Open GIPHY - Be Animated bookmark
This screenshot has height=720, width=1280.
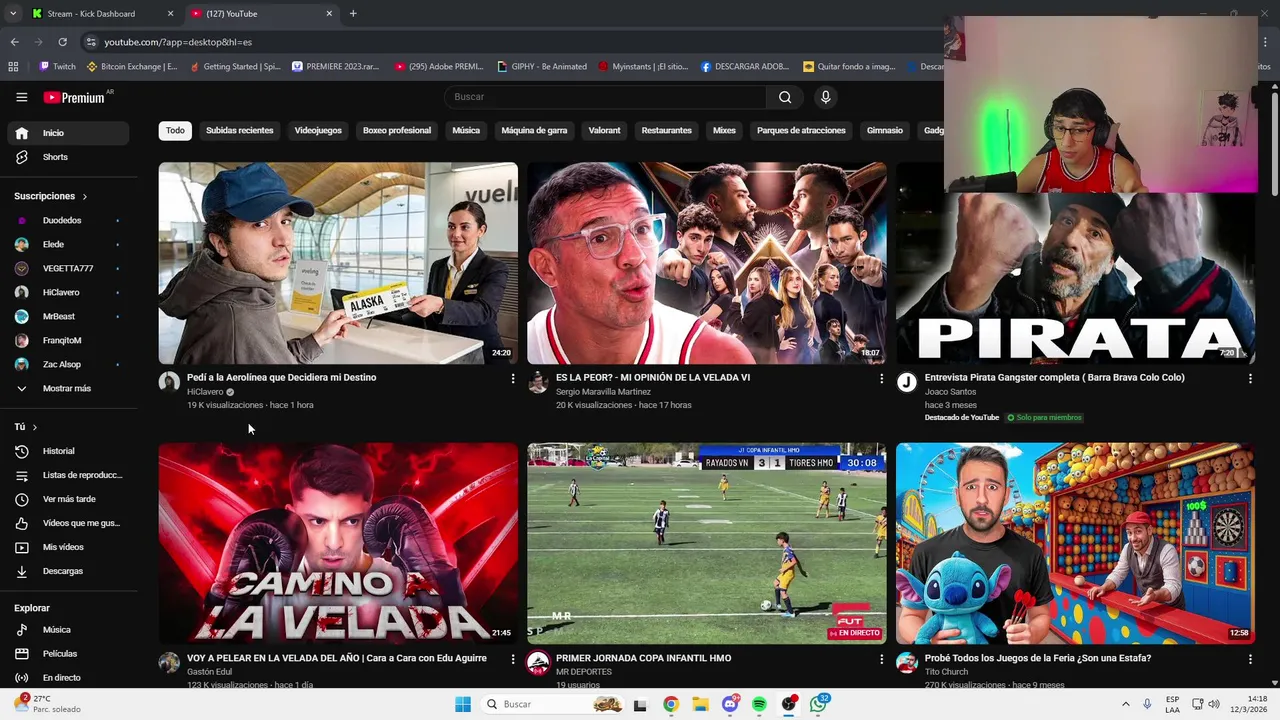pos(541,67)
